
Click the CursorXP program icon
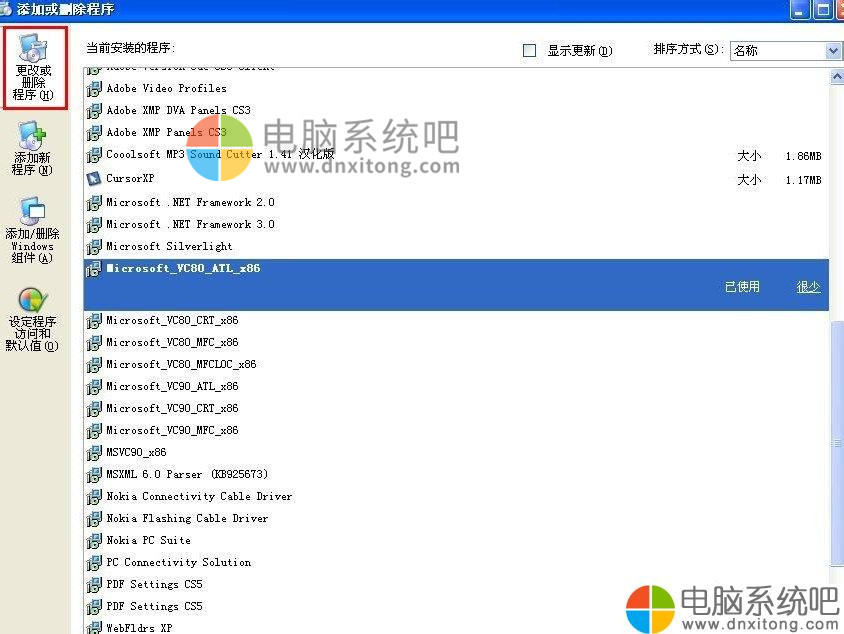point(94,178)
